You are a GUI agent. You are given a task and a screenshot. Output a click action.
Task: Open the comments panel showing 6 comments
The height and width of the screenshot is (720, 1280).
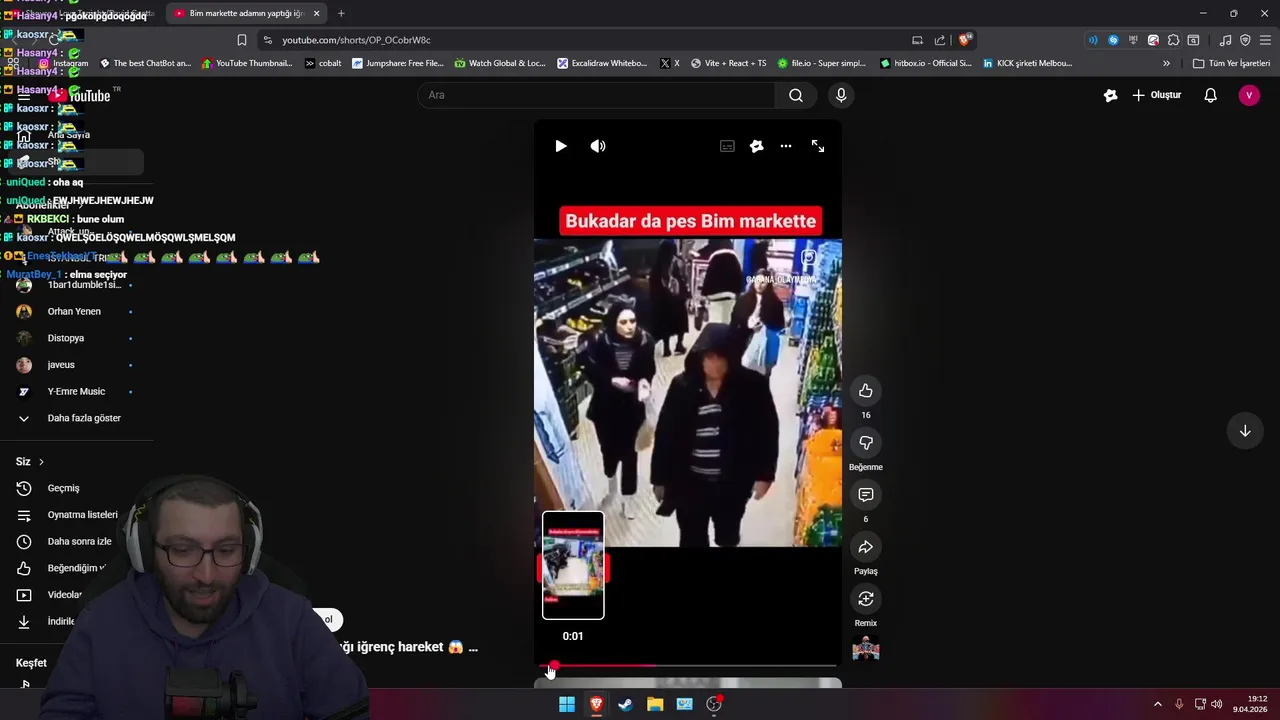[x=866, y=495]
